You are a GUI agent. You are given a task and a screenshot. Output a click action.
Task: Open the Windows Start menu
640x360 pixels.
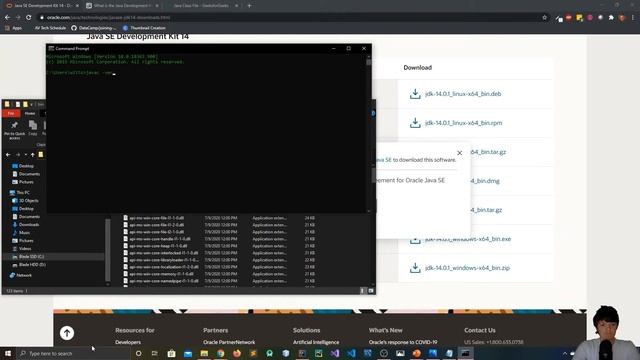[8, 353]
